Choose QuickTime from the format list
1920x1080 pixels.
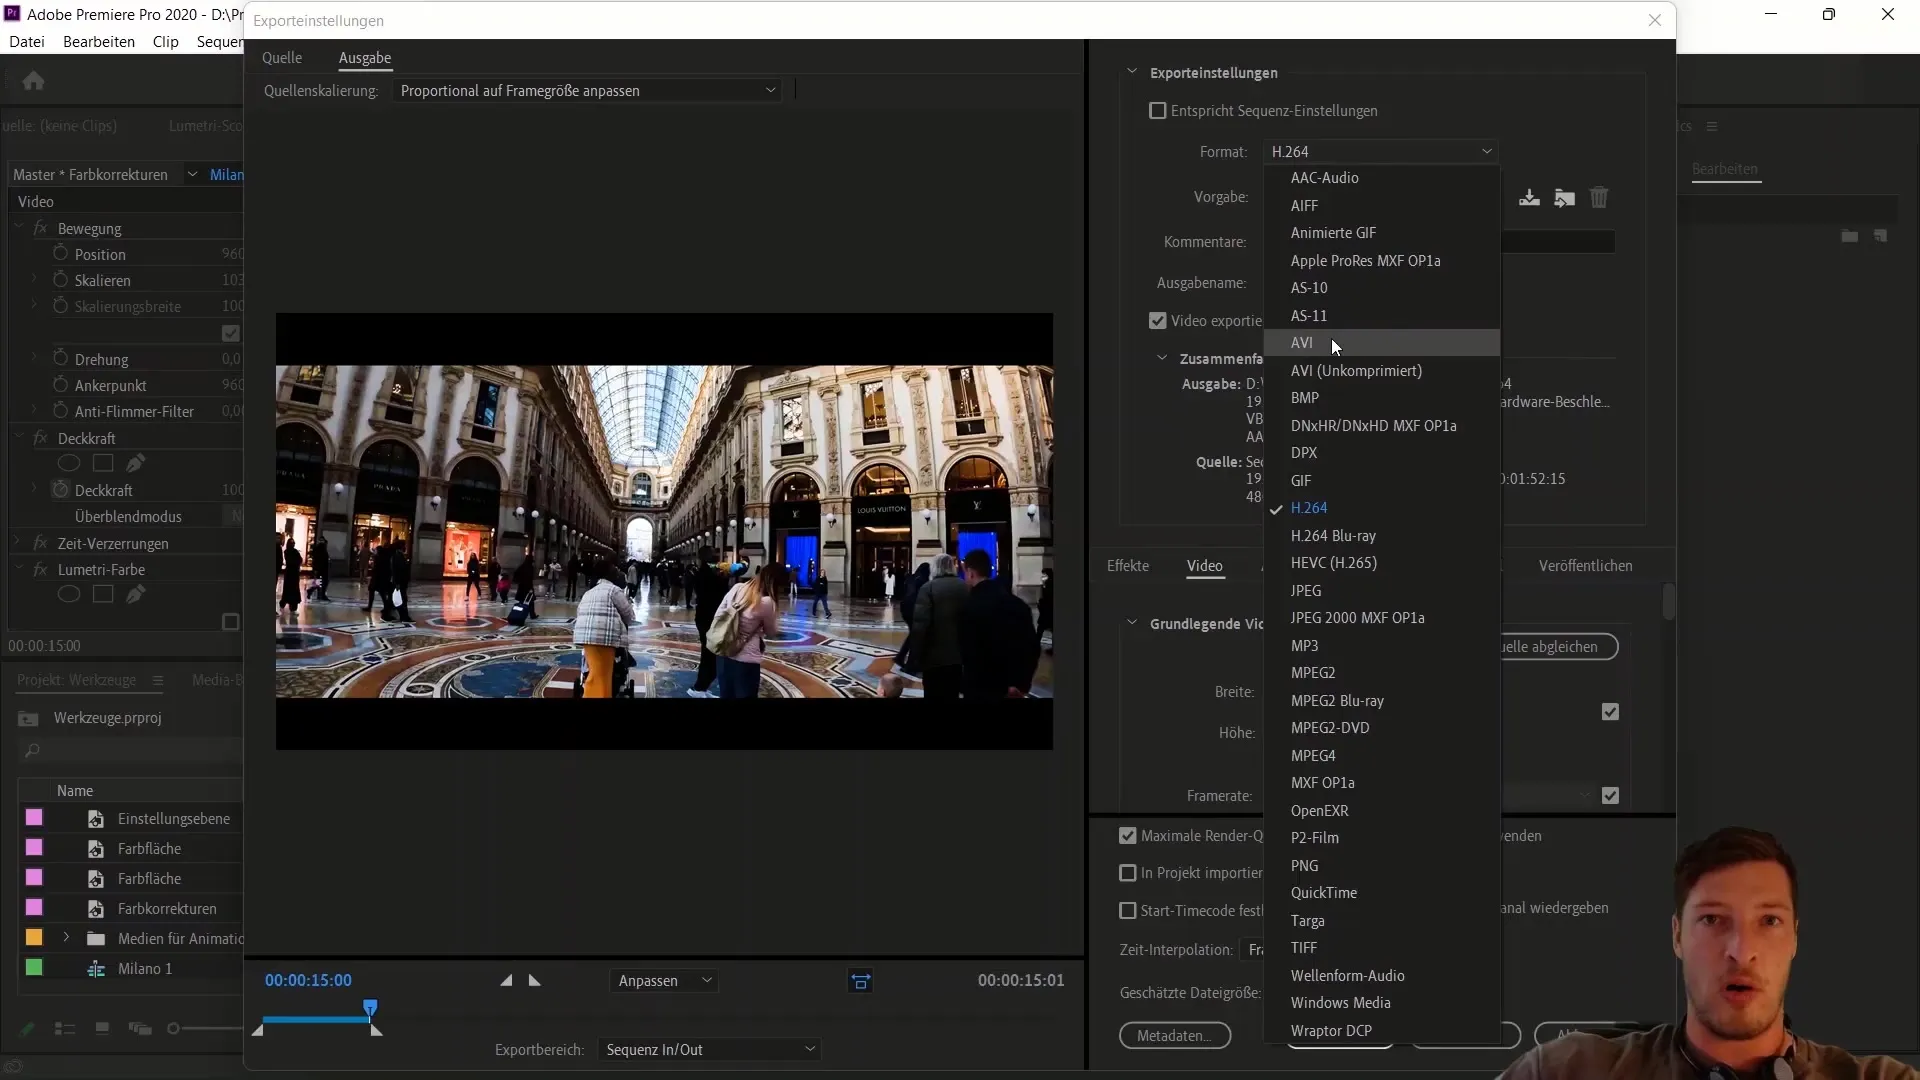point(1382,893)
